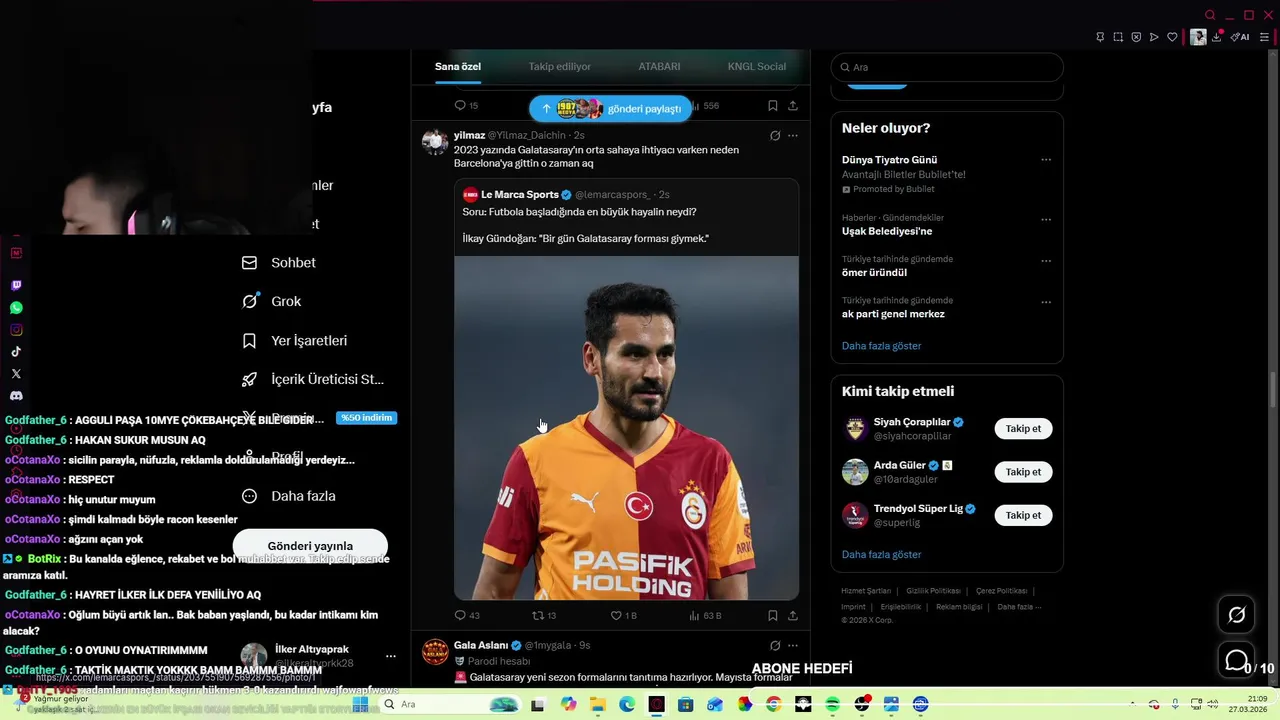This screenshot has height=720, width=1280.
Task: Click the pin icon in browser toolbar
Action: point(1100,37)
